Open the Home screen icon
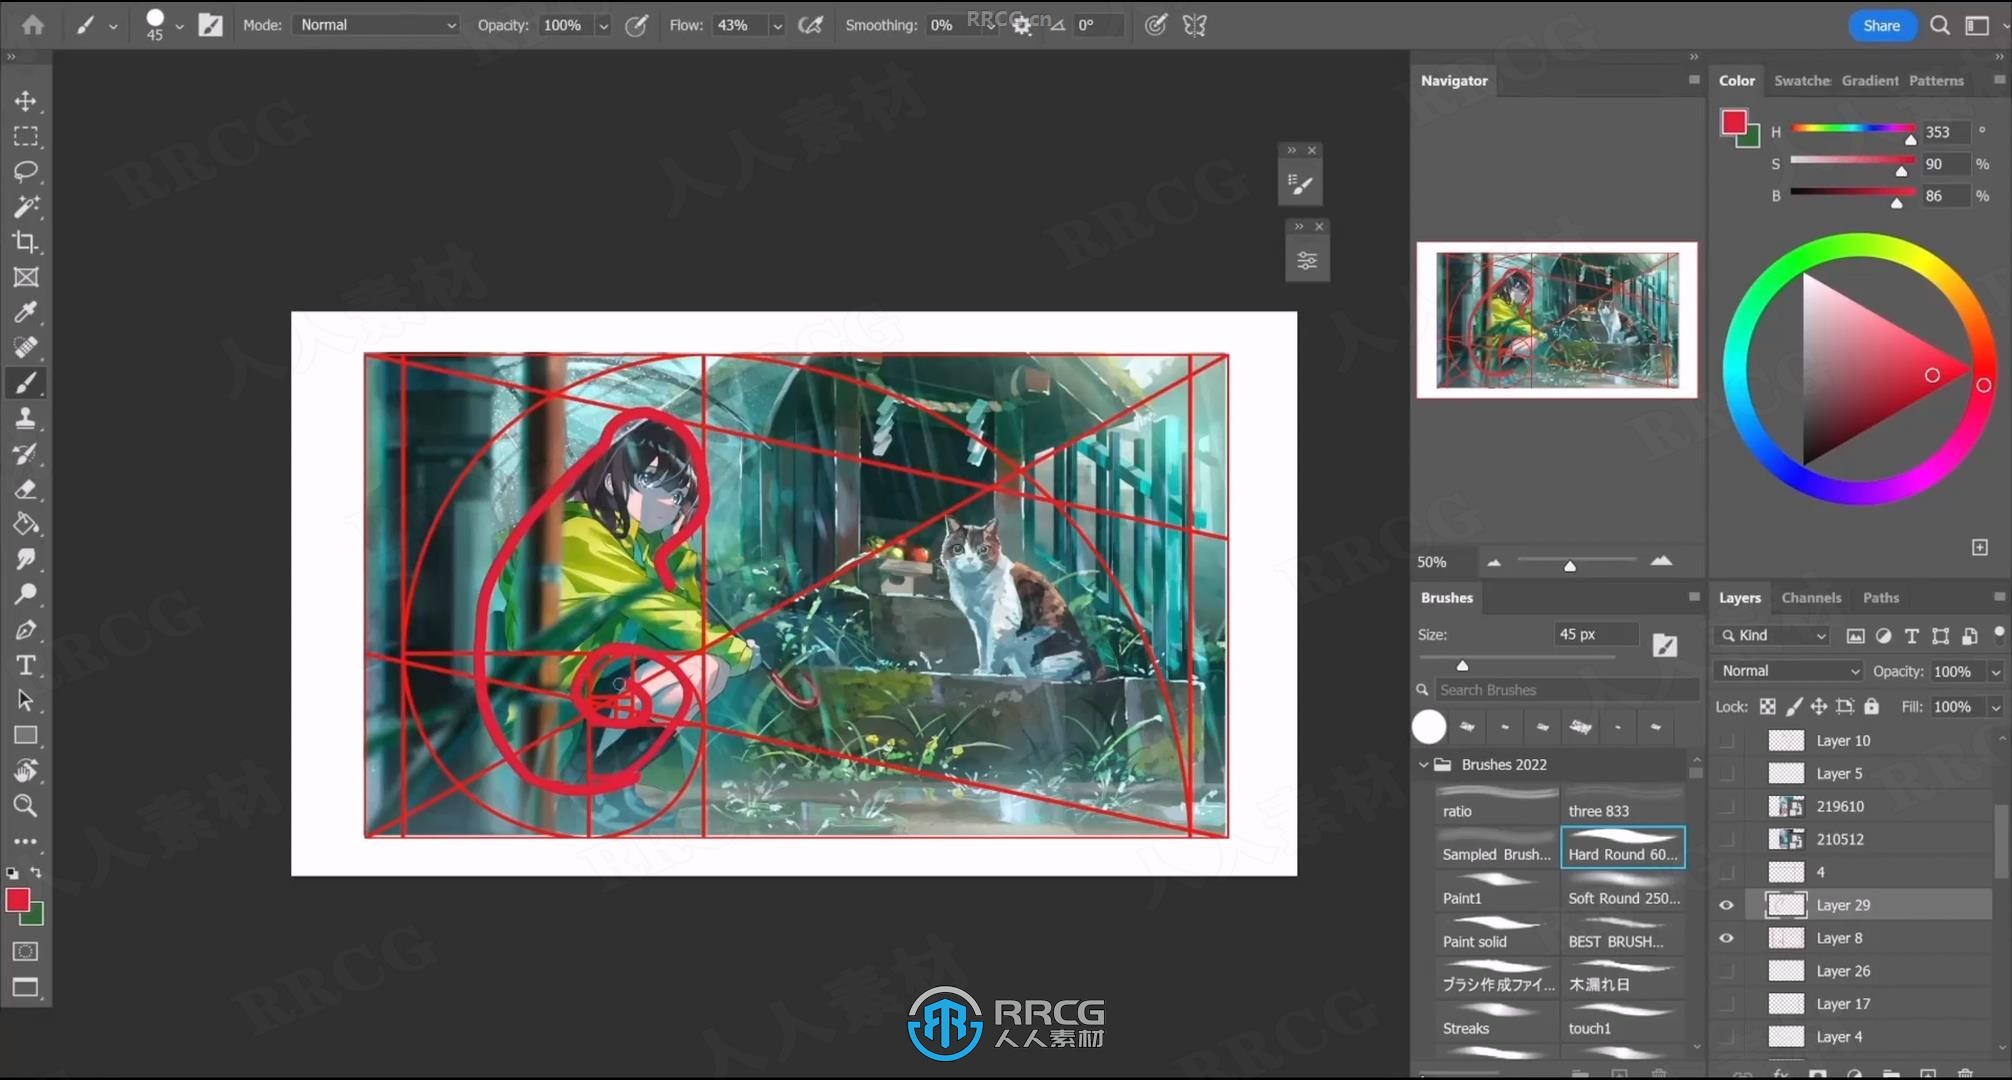 33,25
